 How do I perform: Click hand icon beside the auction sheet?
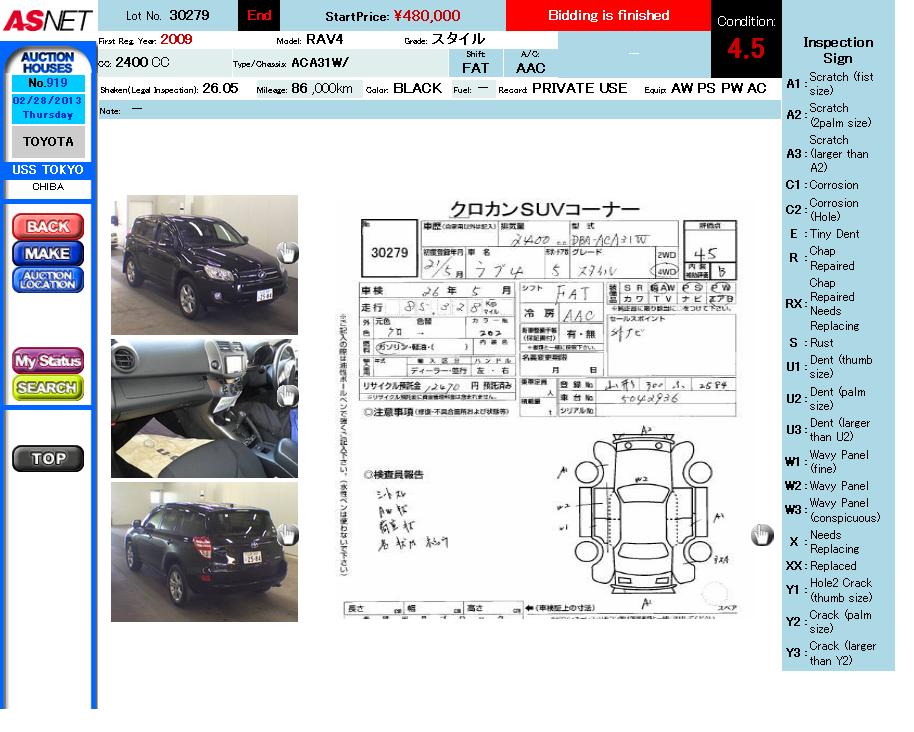pos(762,535)
